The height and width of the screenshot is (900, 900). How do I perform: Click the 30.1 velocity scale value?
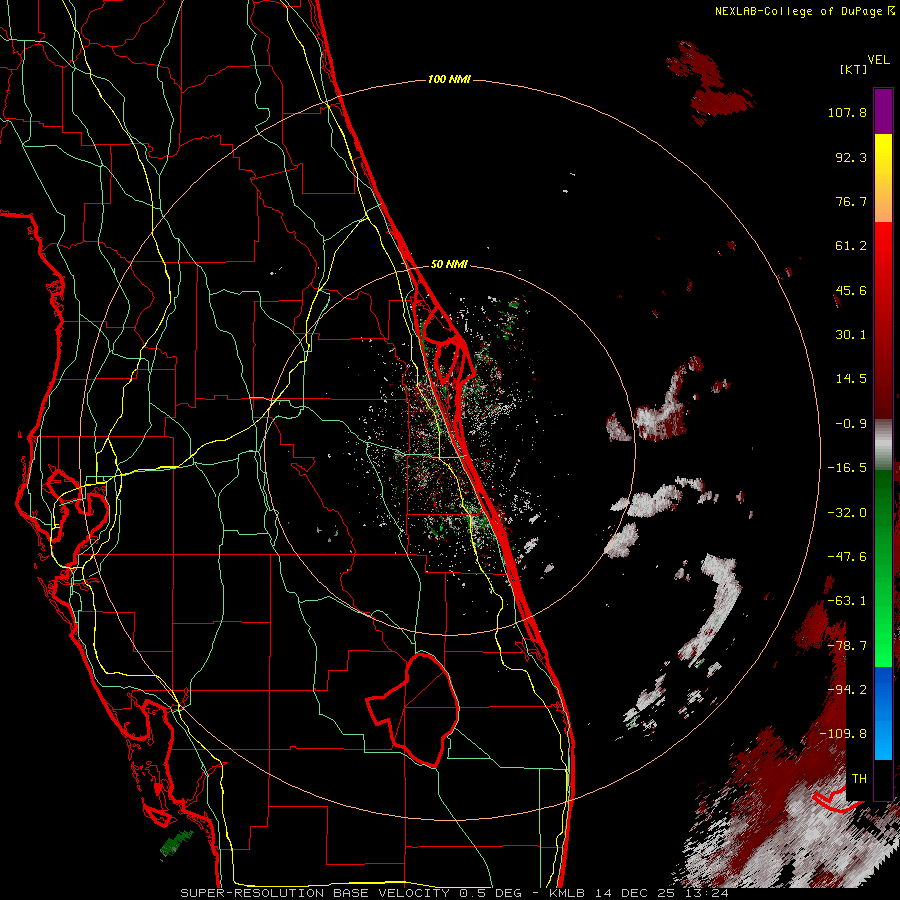coord(851,335)
